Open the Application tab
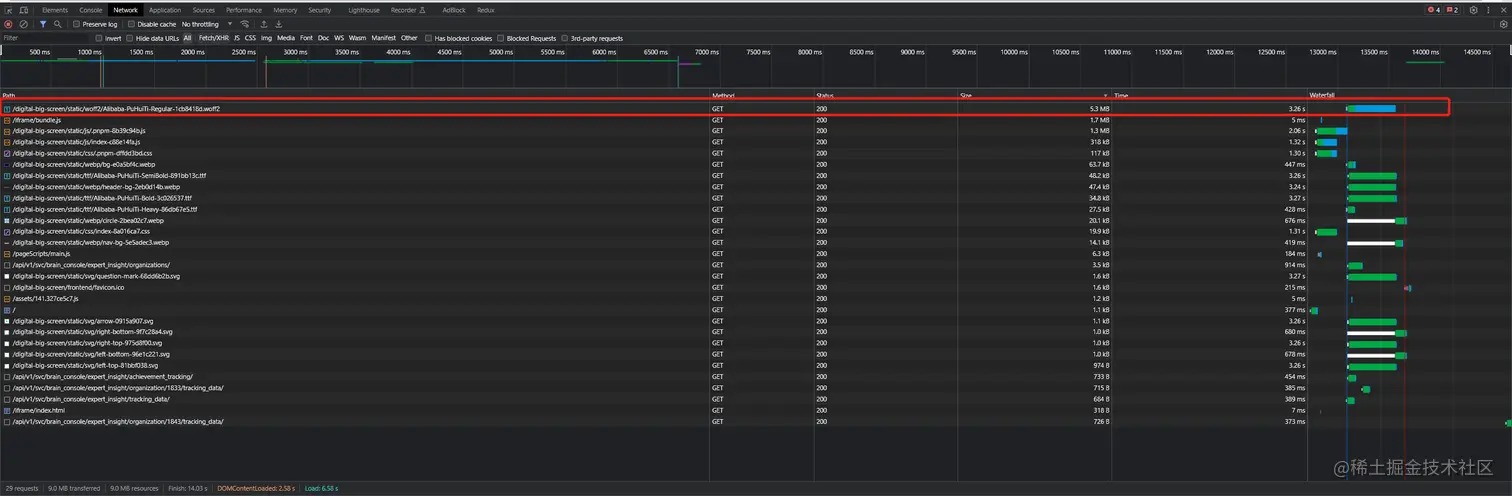This screenshot has width=1512, height=496. (x=165, y=10)
